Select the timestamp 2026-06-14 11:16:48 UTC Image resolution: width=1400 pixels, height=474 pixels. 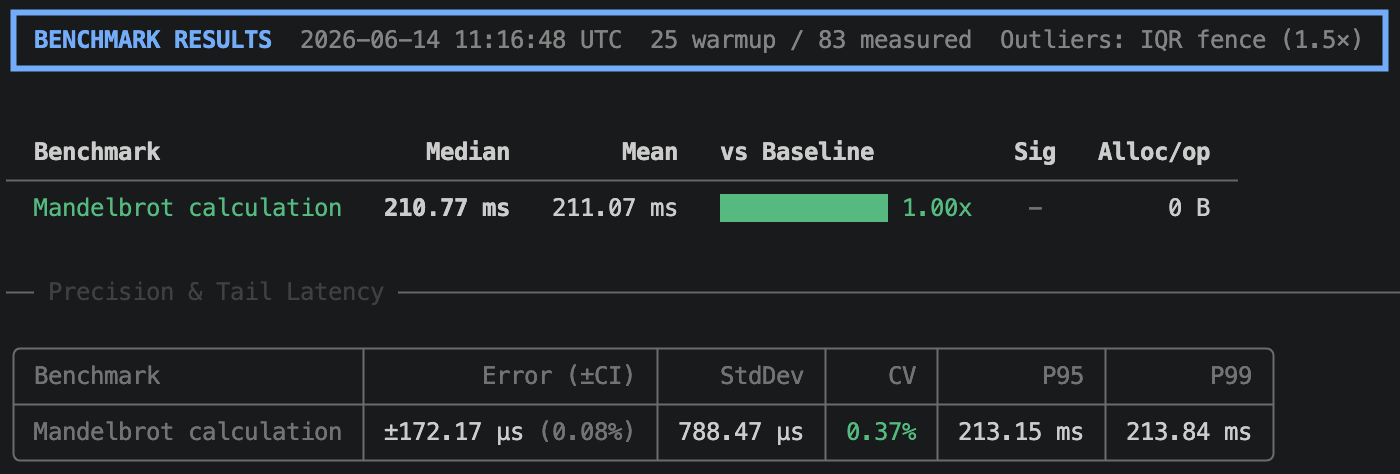[461, 40]
